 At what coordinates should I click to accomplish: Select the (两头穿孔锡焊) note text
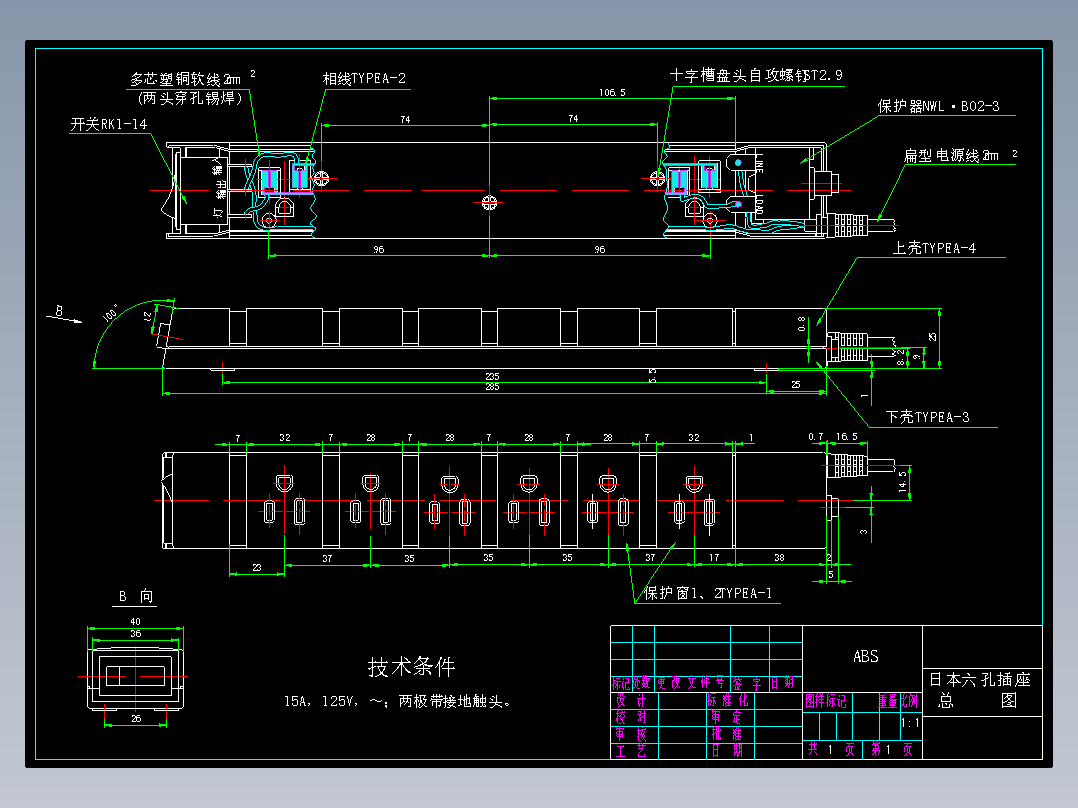[x=190, y=98]
